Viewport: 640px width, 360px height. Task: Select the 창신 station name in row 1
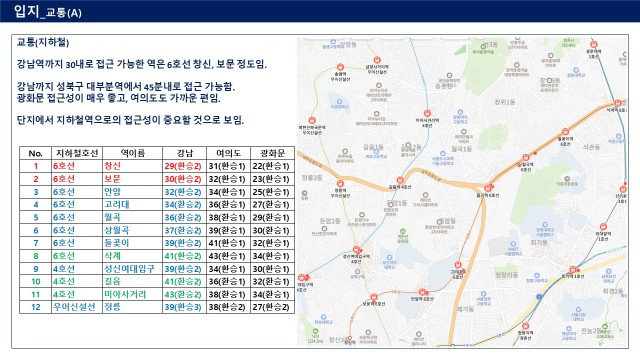point(112,166)
